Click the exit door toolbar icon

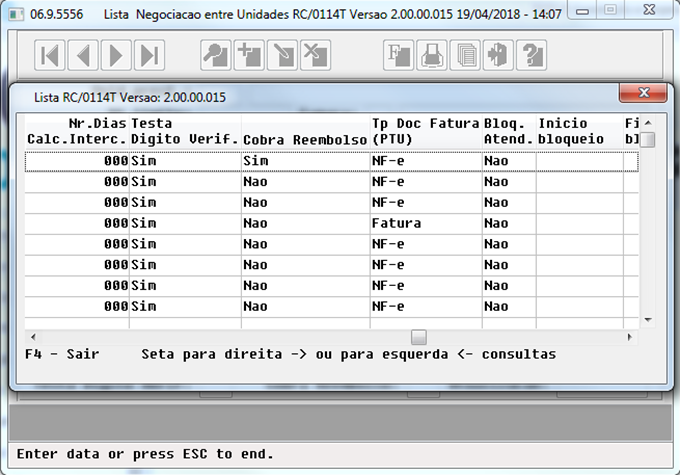click(498, 55)
